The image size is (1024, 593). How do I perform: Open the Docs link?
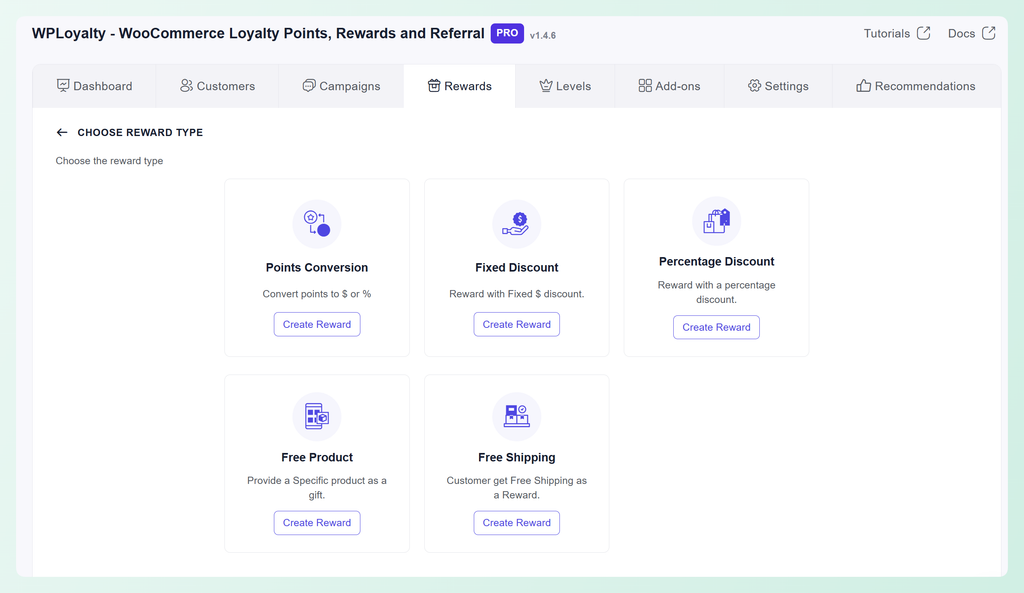(972, 33)
